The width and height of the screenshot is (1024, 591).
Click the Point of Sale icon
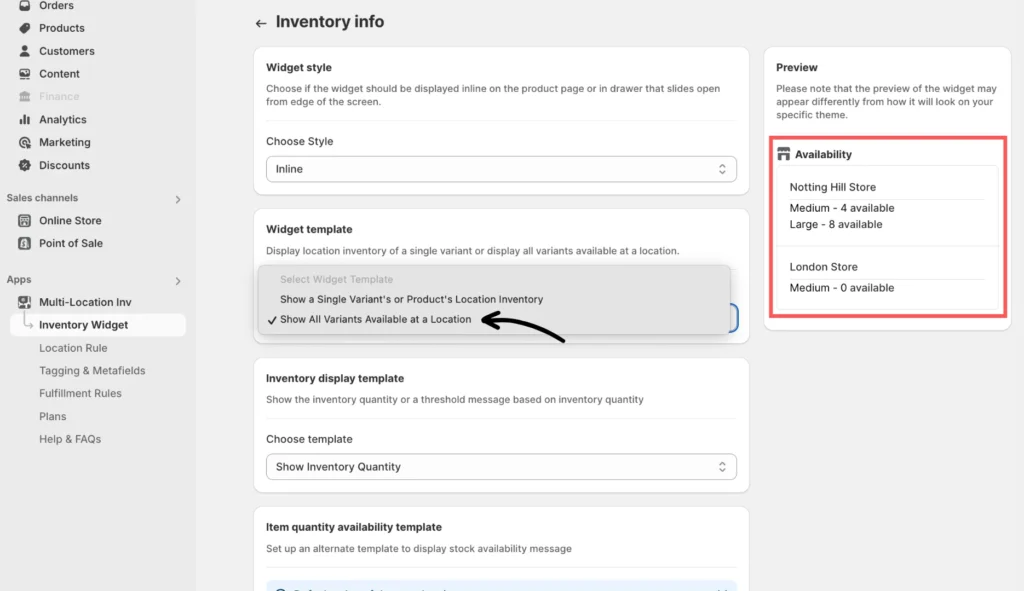click(x=25, y=244)
